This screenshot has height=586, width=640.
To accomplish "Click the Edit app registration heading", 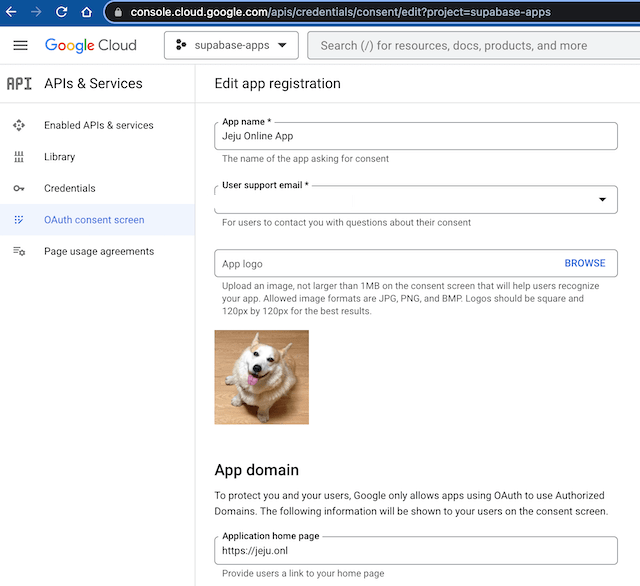I will tap(278, 84).
